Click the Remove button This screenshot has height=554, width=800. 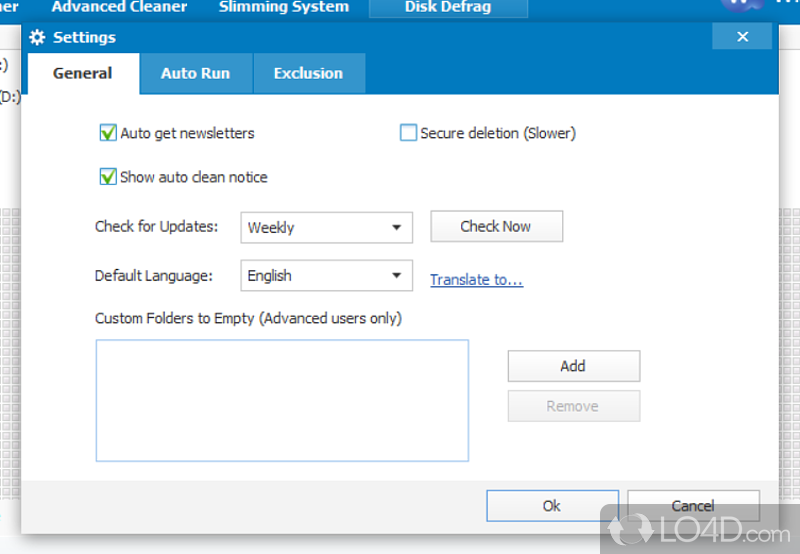click(x=573, y=406)
